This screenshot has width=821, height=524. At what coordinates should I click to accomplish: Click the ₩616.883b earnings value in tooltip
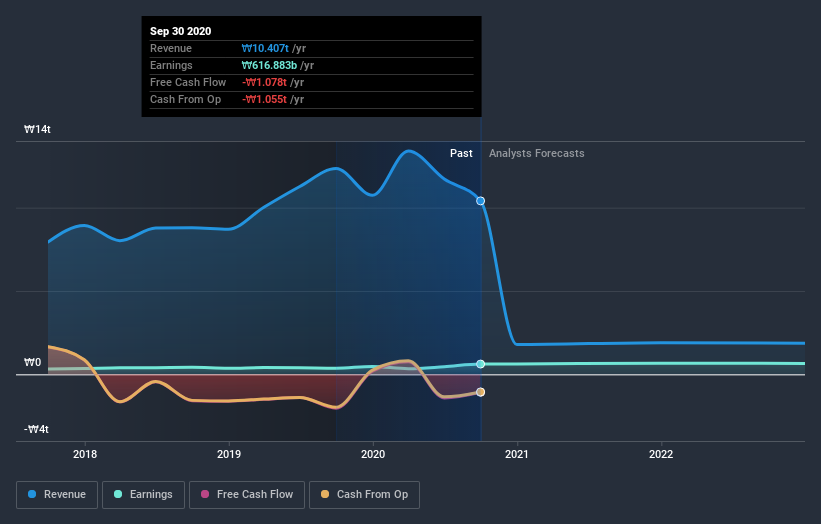[269, 65]
